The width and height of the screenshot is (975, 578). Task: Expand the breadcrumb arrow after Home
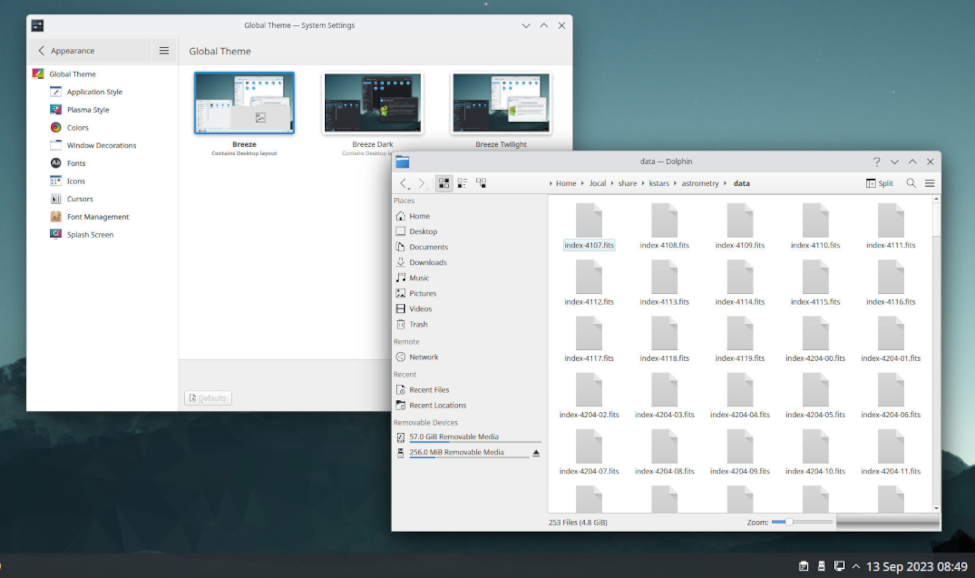[x=583, y=183]
